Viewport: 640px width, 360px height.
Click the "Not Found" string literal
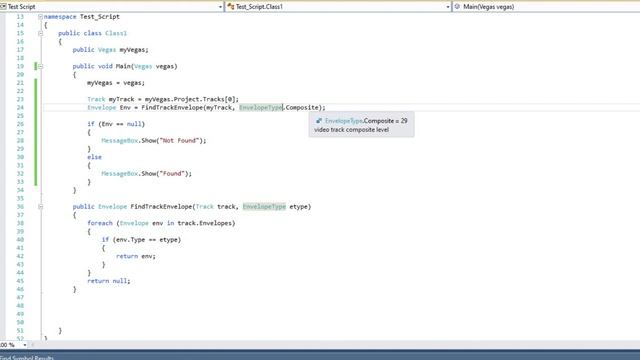(x=180, y=140)
